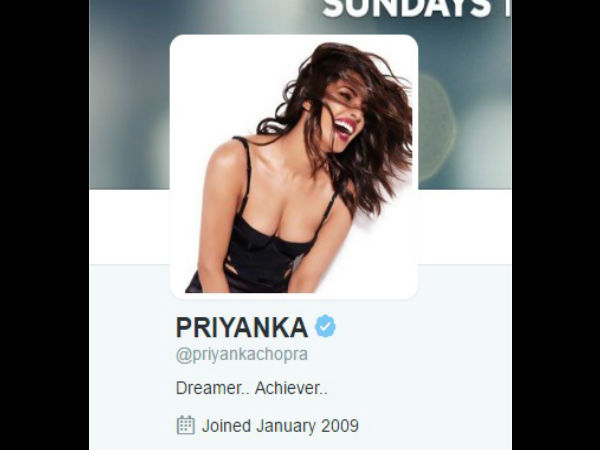Open the profile picture thumbnail
The width and height of the screenshot is (600, 450).
point(293,166)
